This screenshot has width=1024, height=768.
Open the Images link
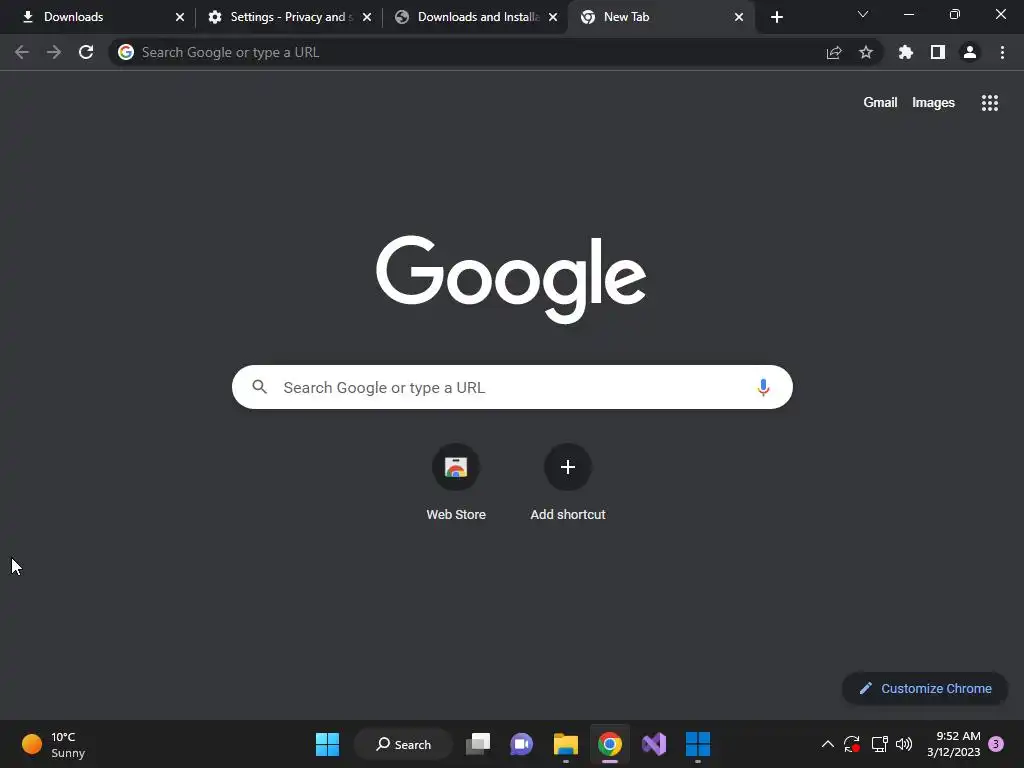[933, 103]
